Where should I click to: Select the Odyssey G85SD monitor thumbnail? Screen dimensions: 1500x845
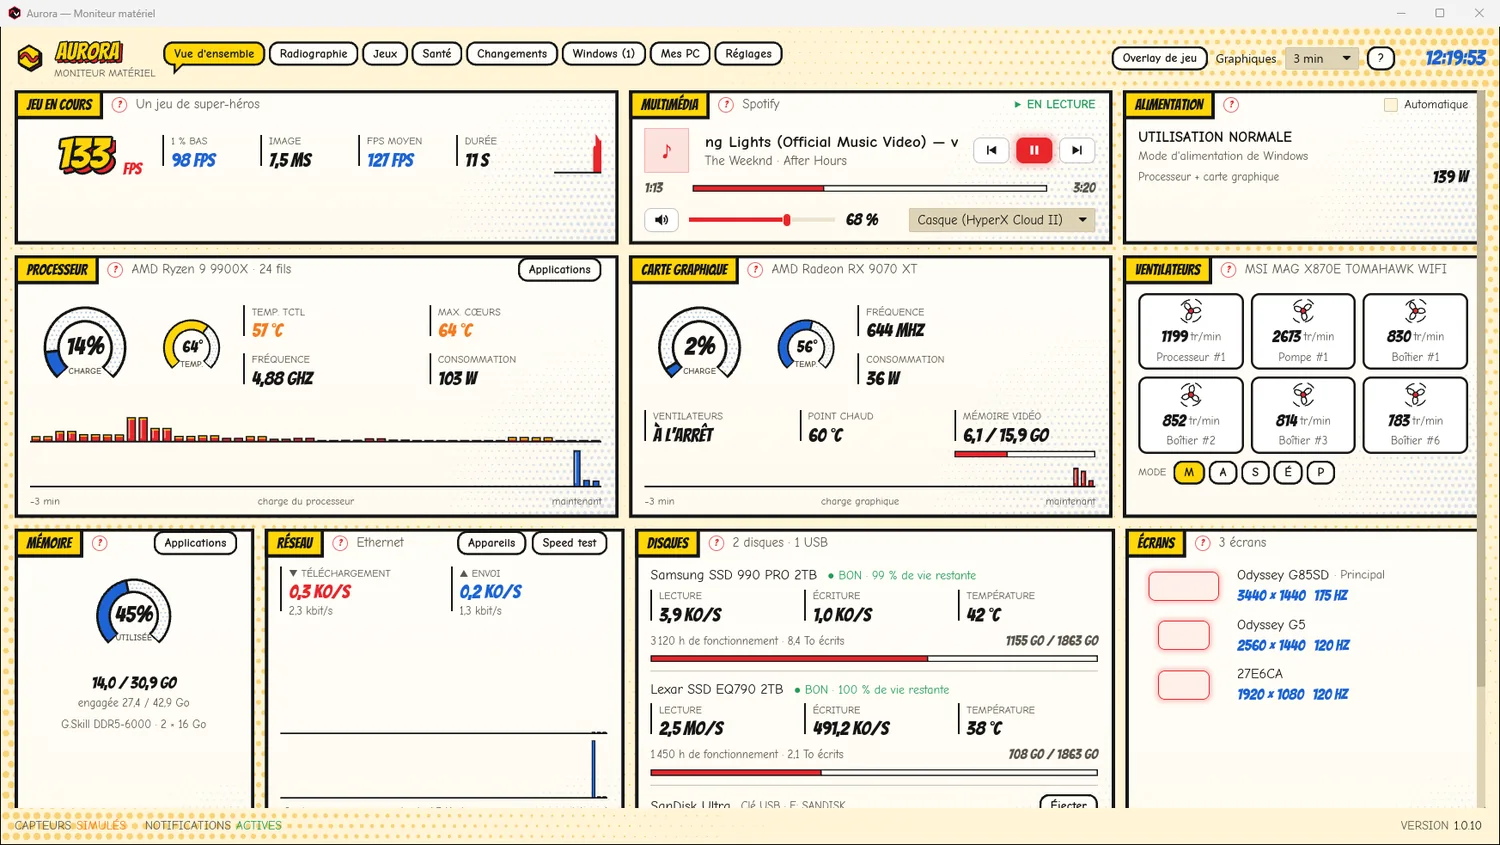click(x=1184, y=586)
